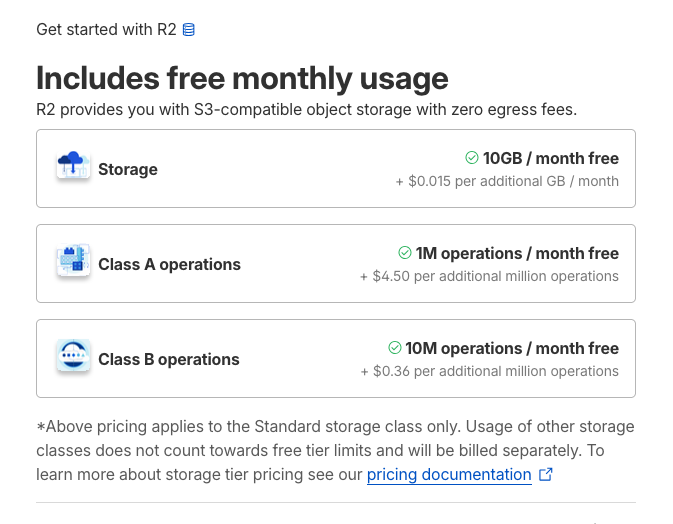
Task: Click the database icon beside "Get started with R2"
Action: click(x=189, y=29)
